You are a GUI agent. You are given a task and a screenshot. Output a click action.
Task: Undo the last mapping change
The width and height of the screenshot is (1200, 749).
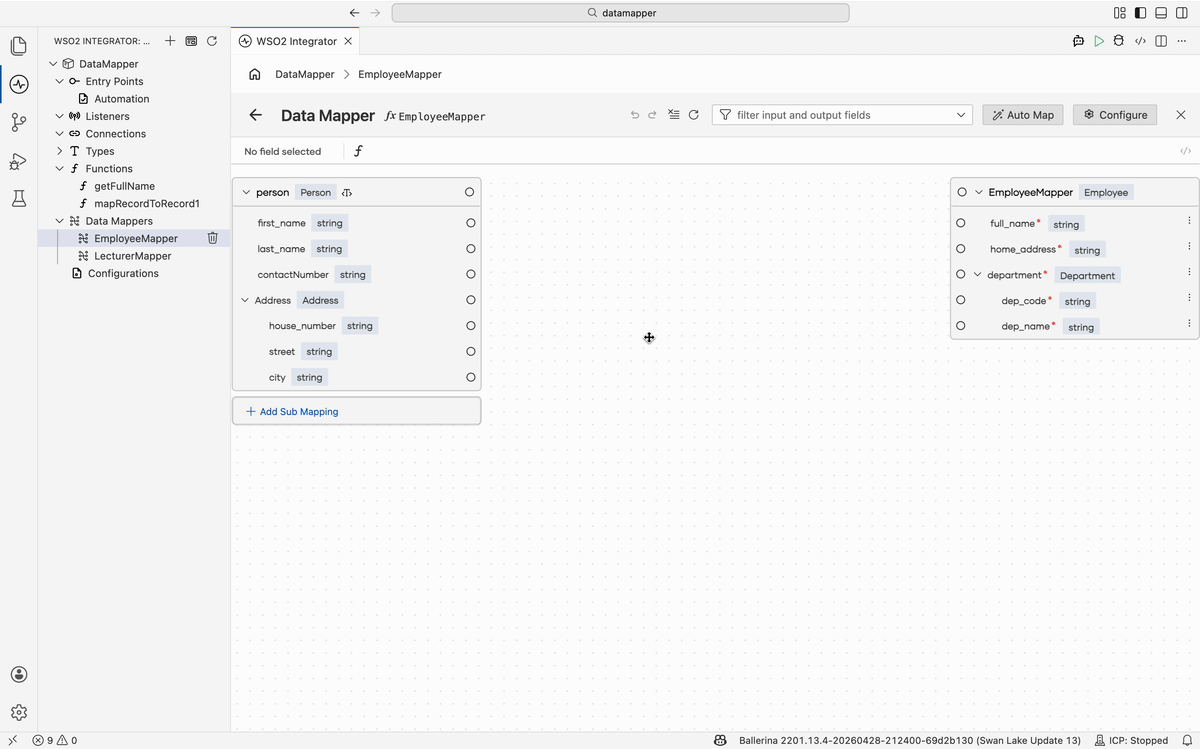635,115
